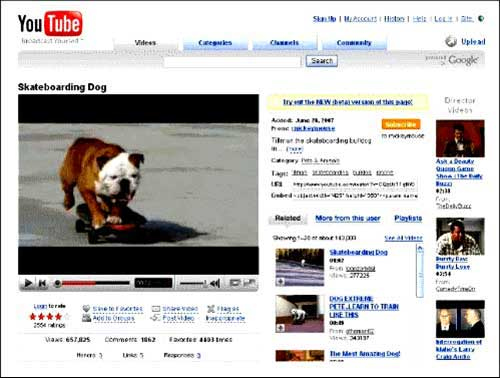The image size is (500, 378).
Task: Adjust the video progress seek bar
Action: point(92,283)
